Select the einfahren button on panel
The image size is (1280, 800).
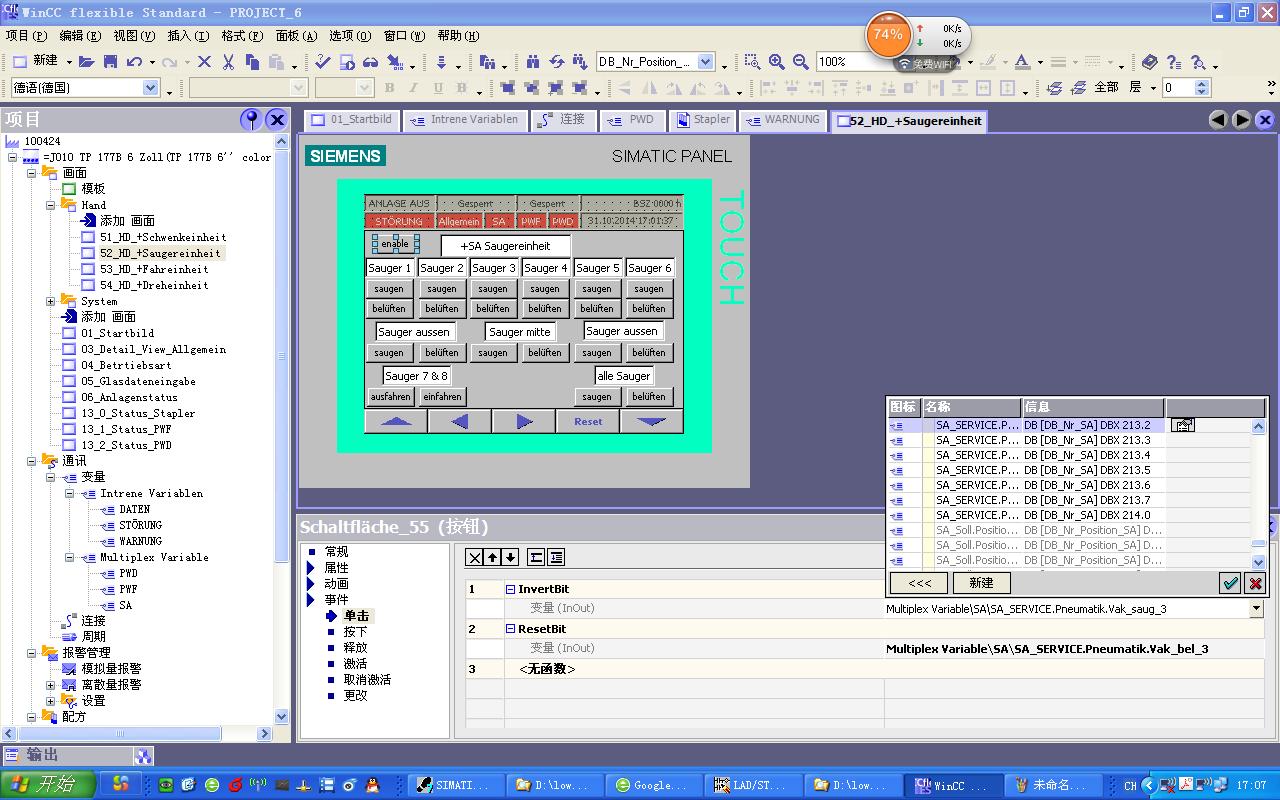tap(442, 397)
